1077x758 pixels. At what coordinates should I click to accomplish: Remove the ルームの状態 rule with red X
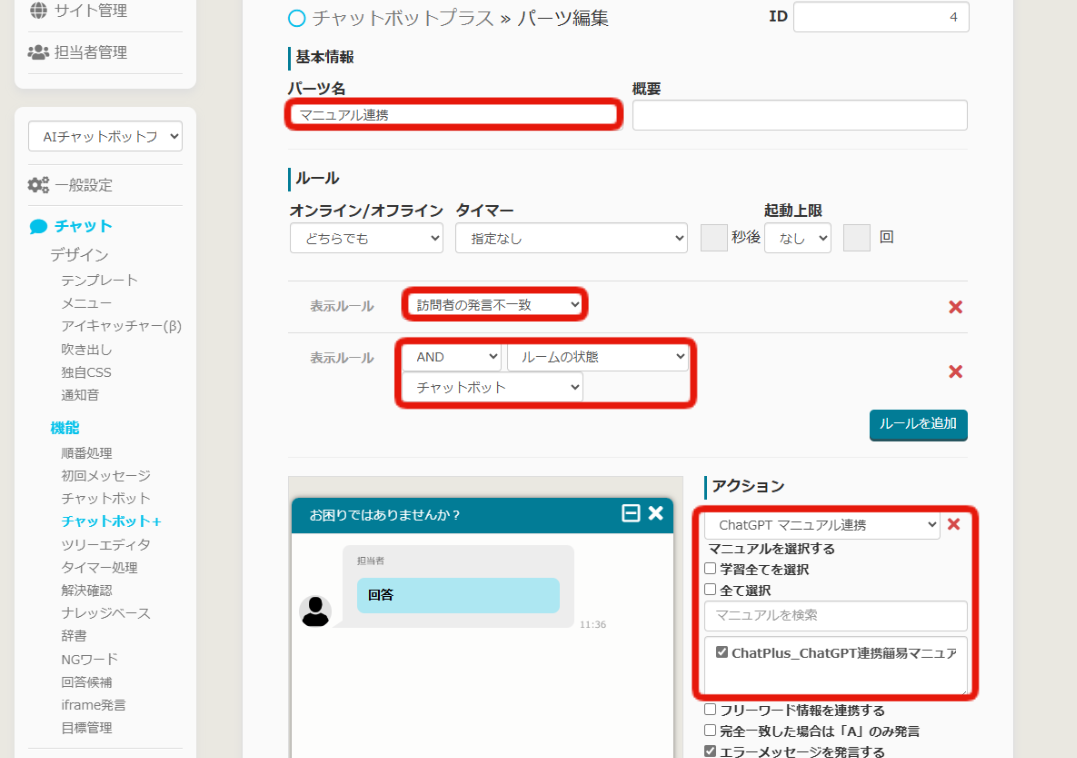point(955,371)
